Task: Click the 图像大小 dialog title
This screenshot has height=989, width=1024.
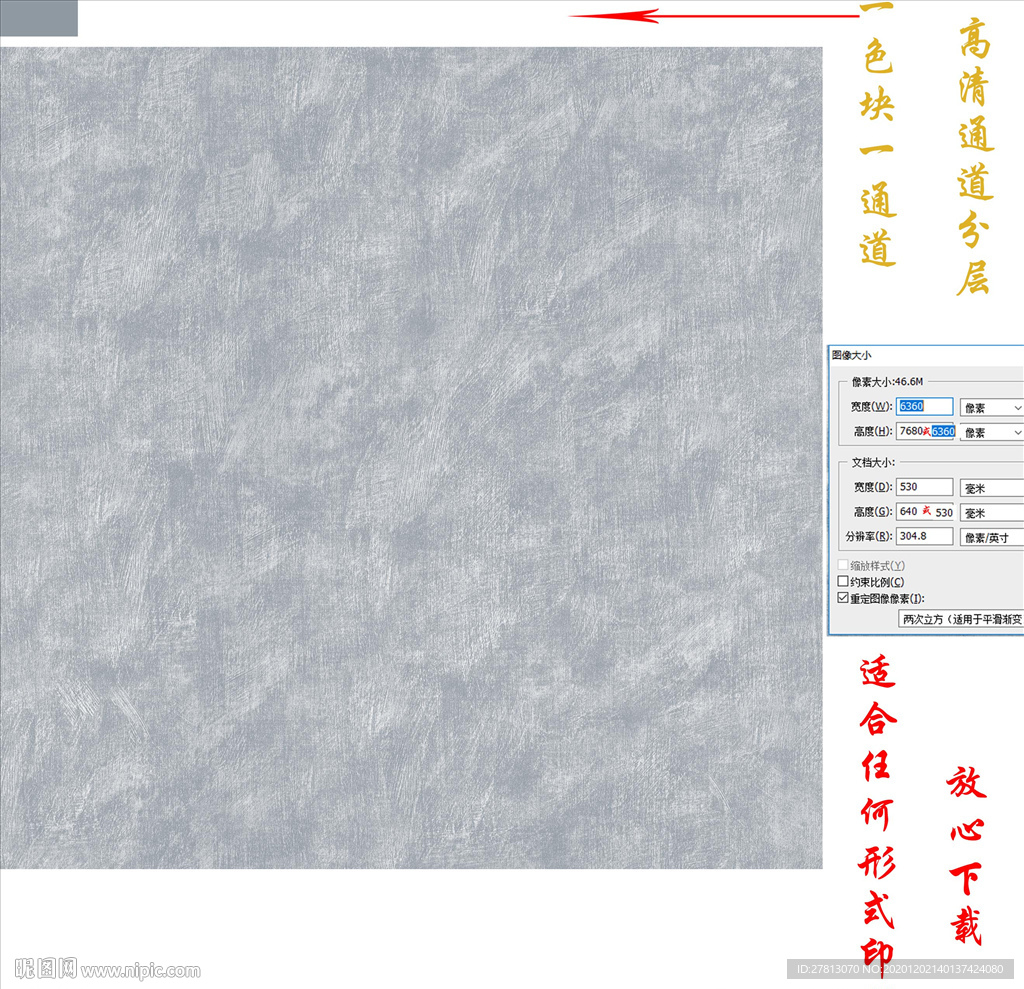Action: click(852, 355)
